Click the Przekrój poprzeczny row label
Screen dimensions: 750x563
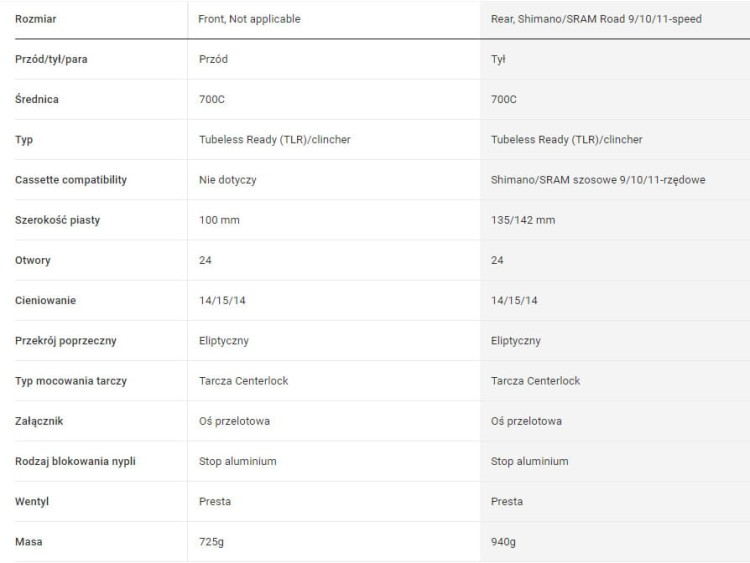tap(66, 341)
